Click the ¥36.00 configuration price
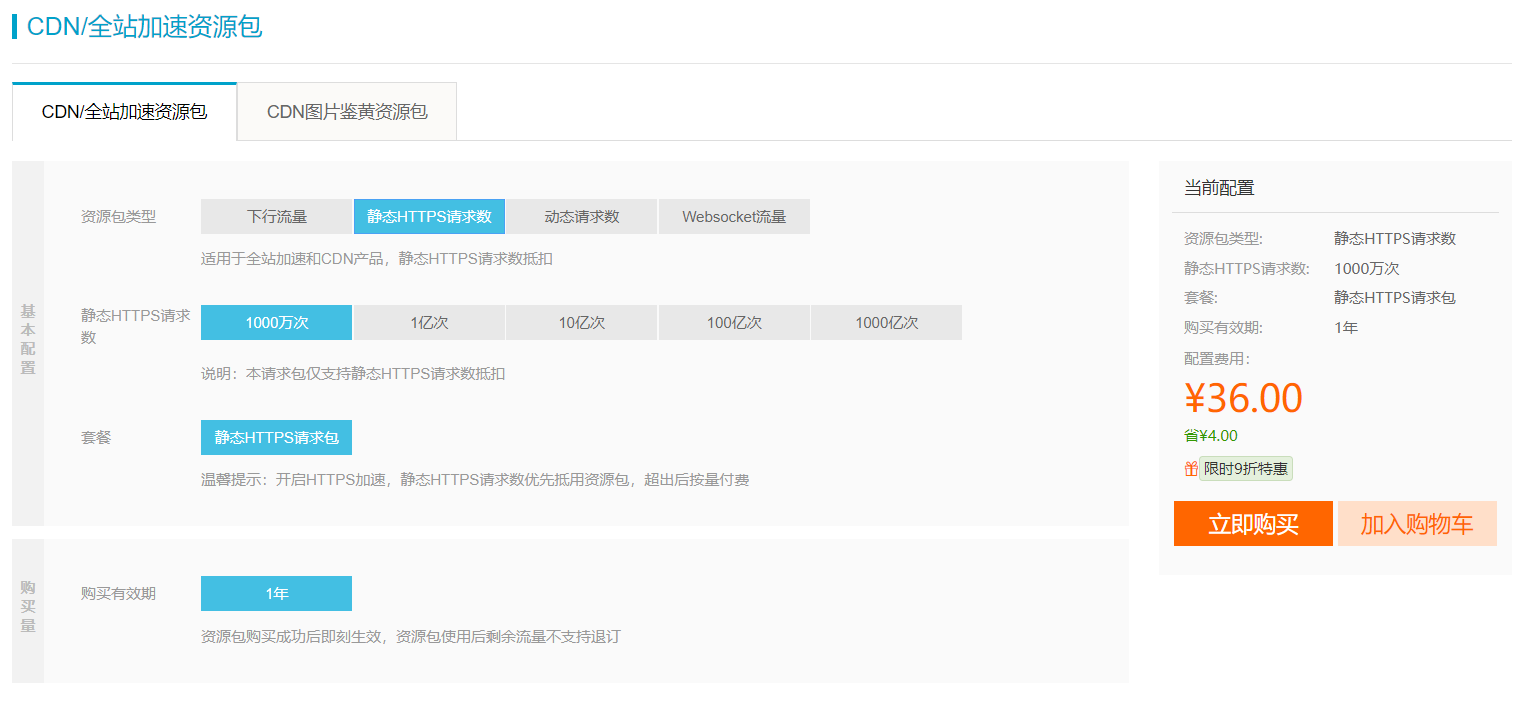This screenshot has width=1527, height=701. click(x=1243, y=398)
